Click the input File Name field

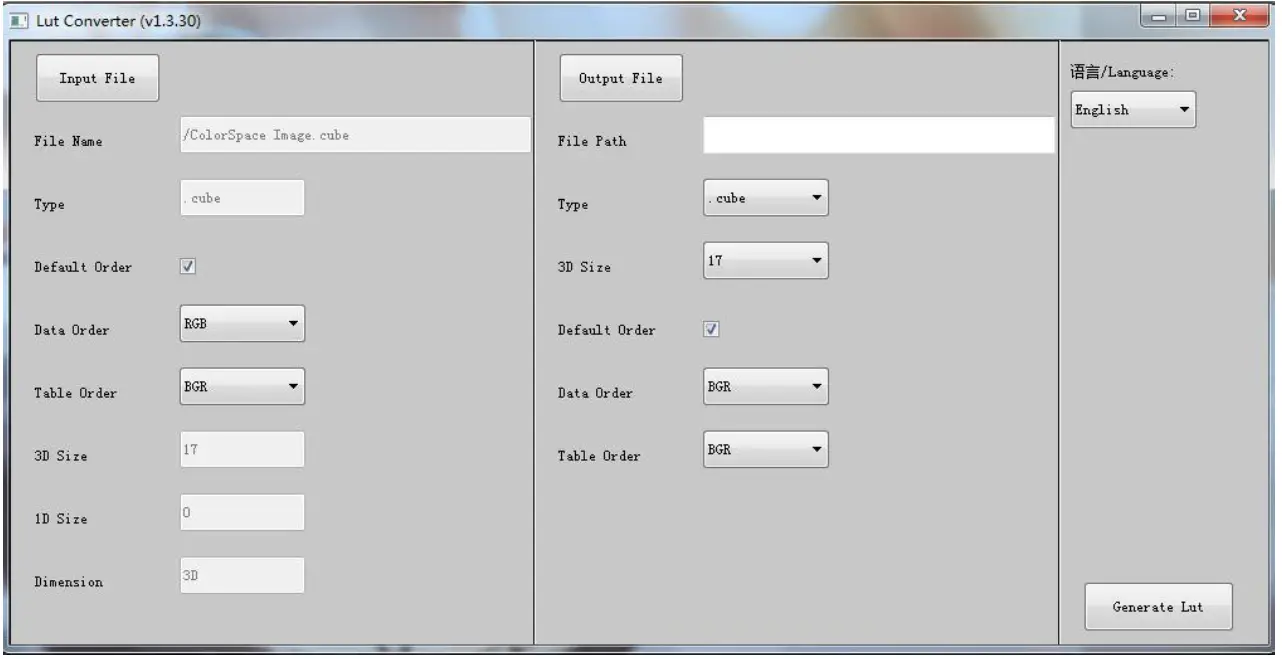354,135
